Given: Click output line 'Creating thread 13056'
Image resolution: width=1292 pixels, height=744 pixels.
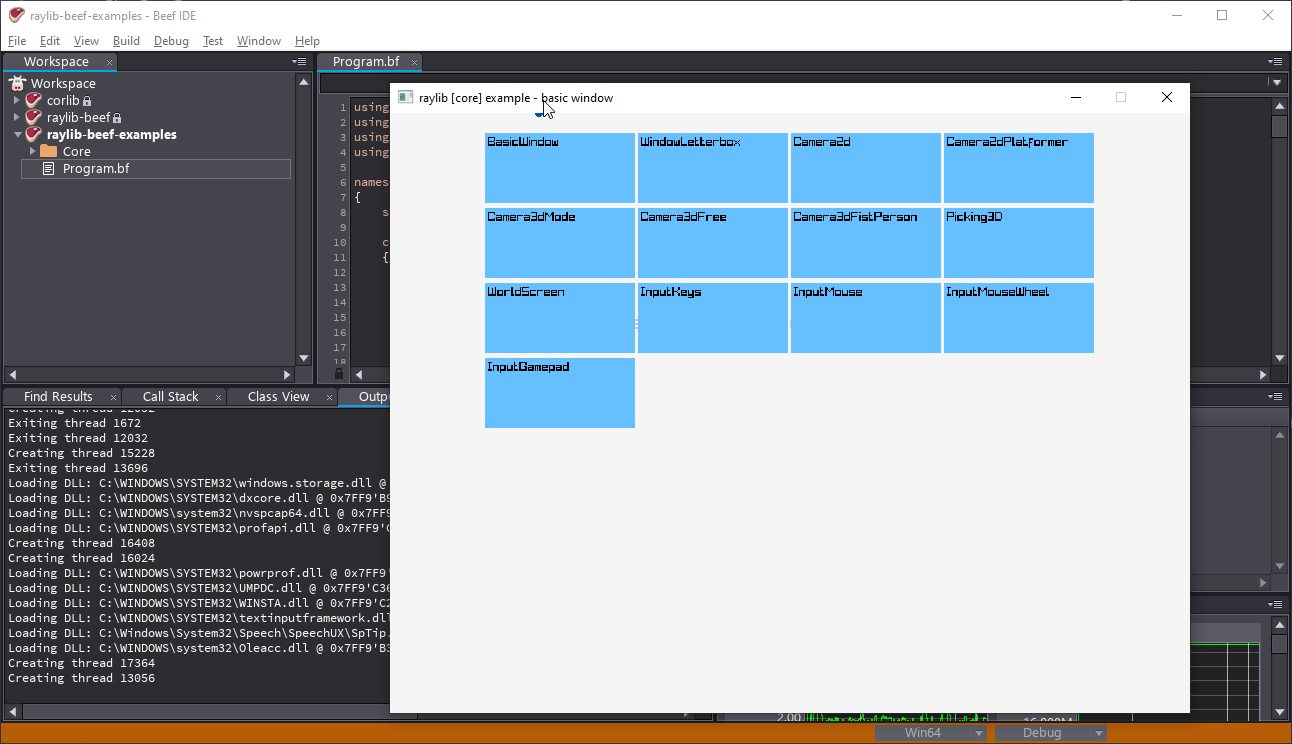Looking at the screenshot, I should click(82, 678).
